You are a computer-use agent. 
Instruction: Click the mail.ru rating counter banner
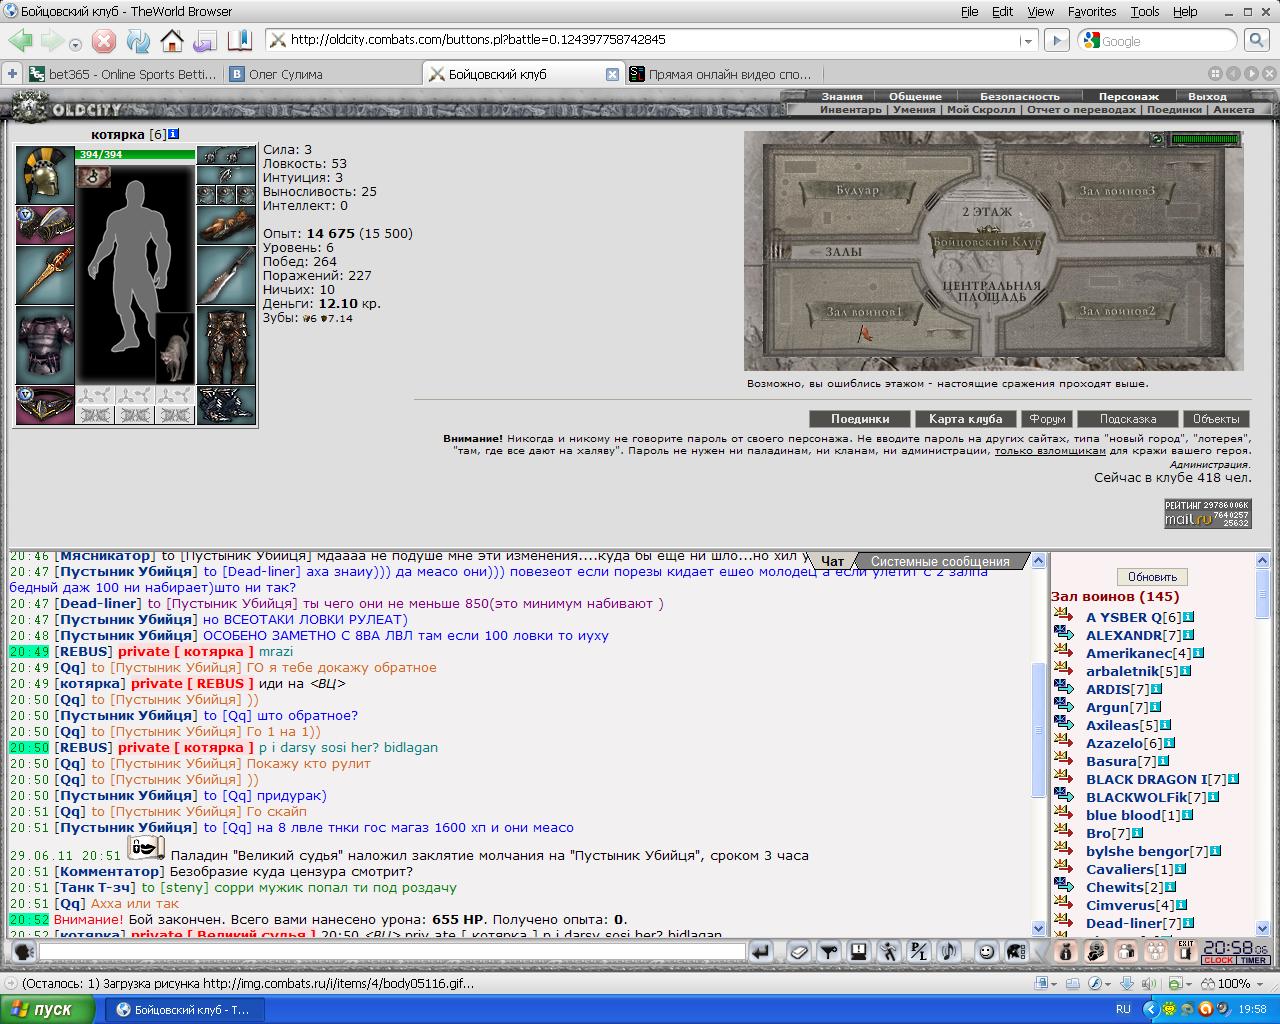(1207, 513)
